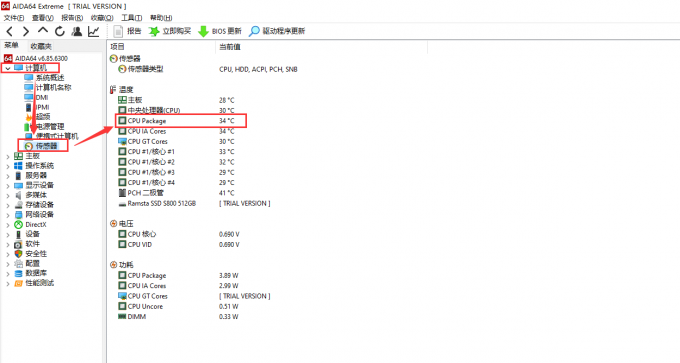Refresh the view with the circular arrow icon
This screenshot has height=363, width=680.
pos(59,31)
